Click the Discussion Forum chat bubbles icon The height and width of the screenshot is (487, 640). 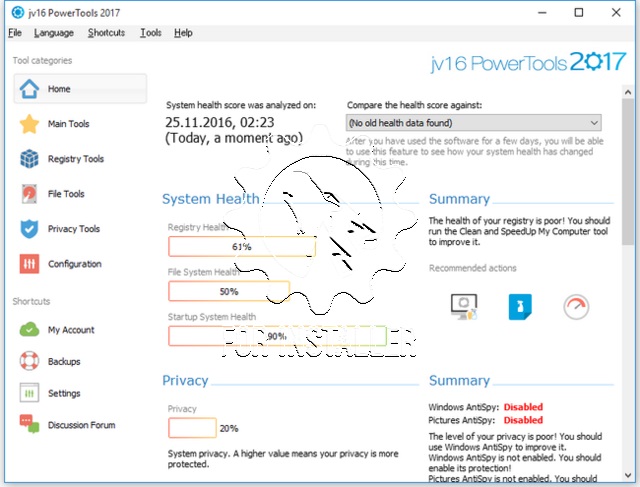(x=29, y=424)
